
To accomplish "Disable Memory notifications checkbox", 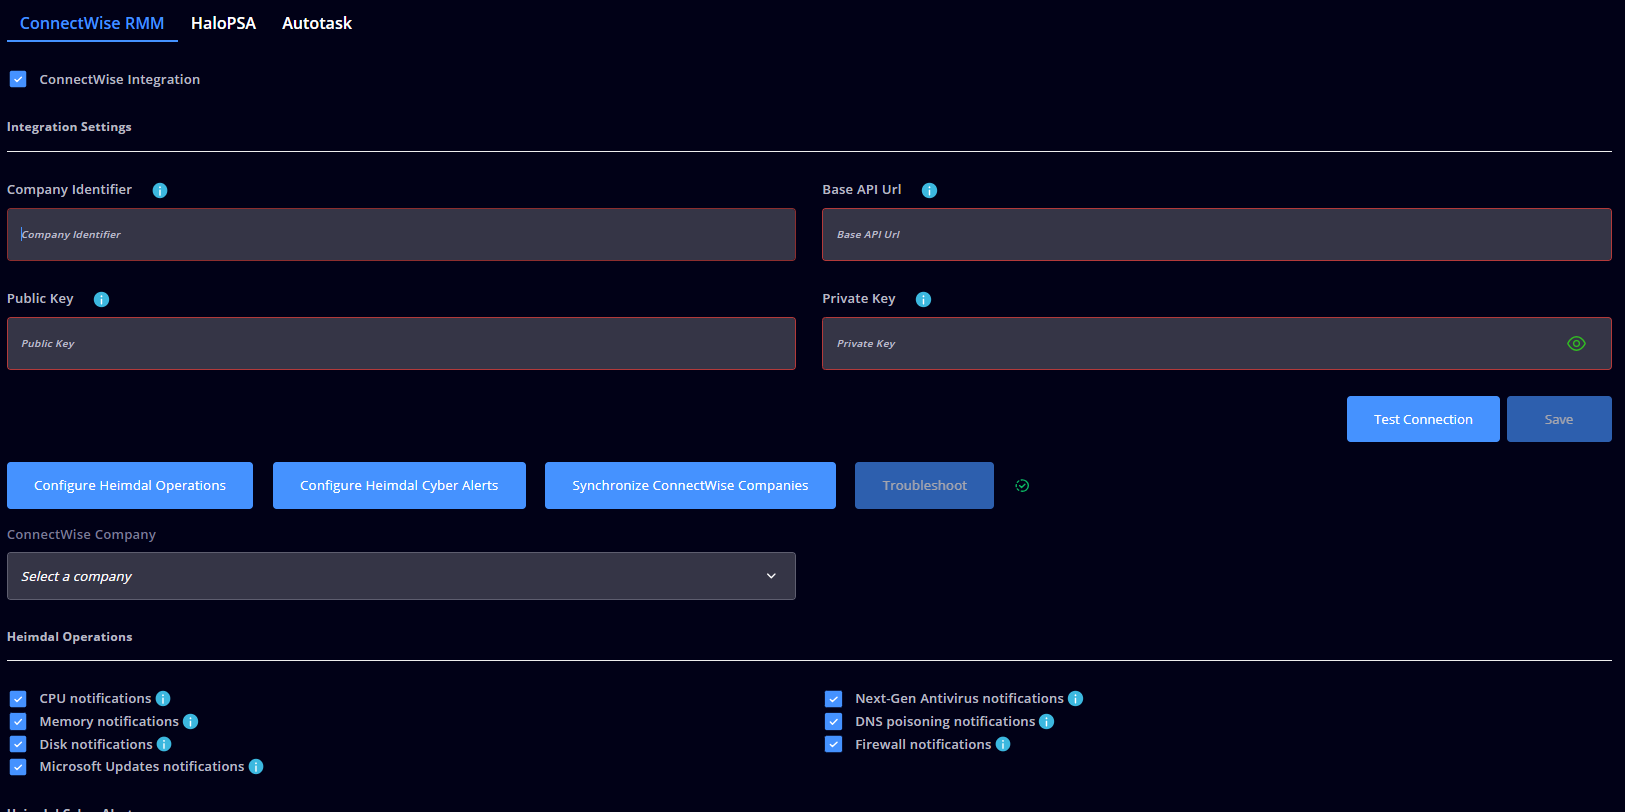I will (x=18, y=722).
